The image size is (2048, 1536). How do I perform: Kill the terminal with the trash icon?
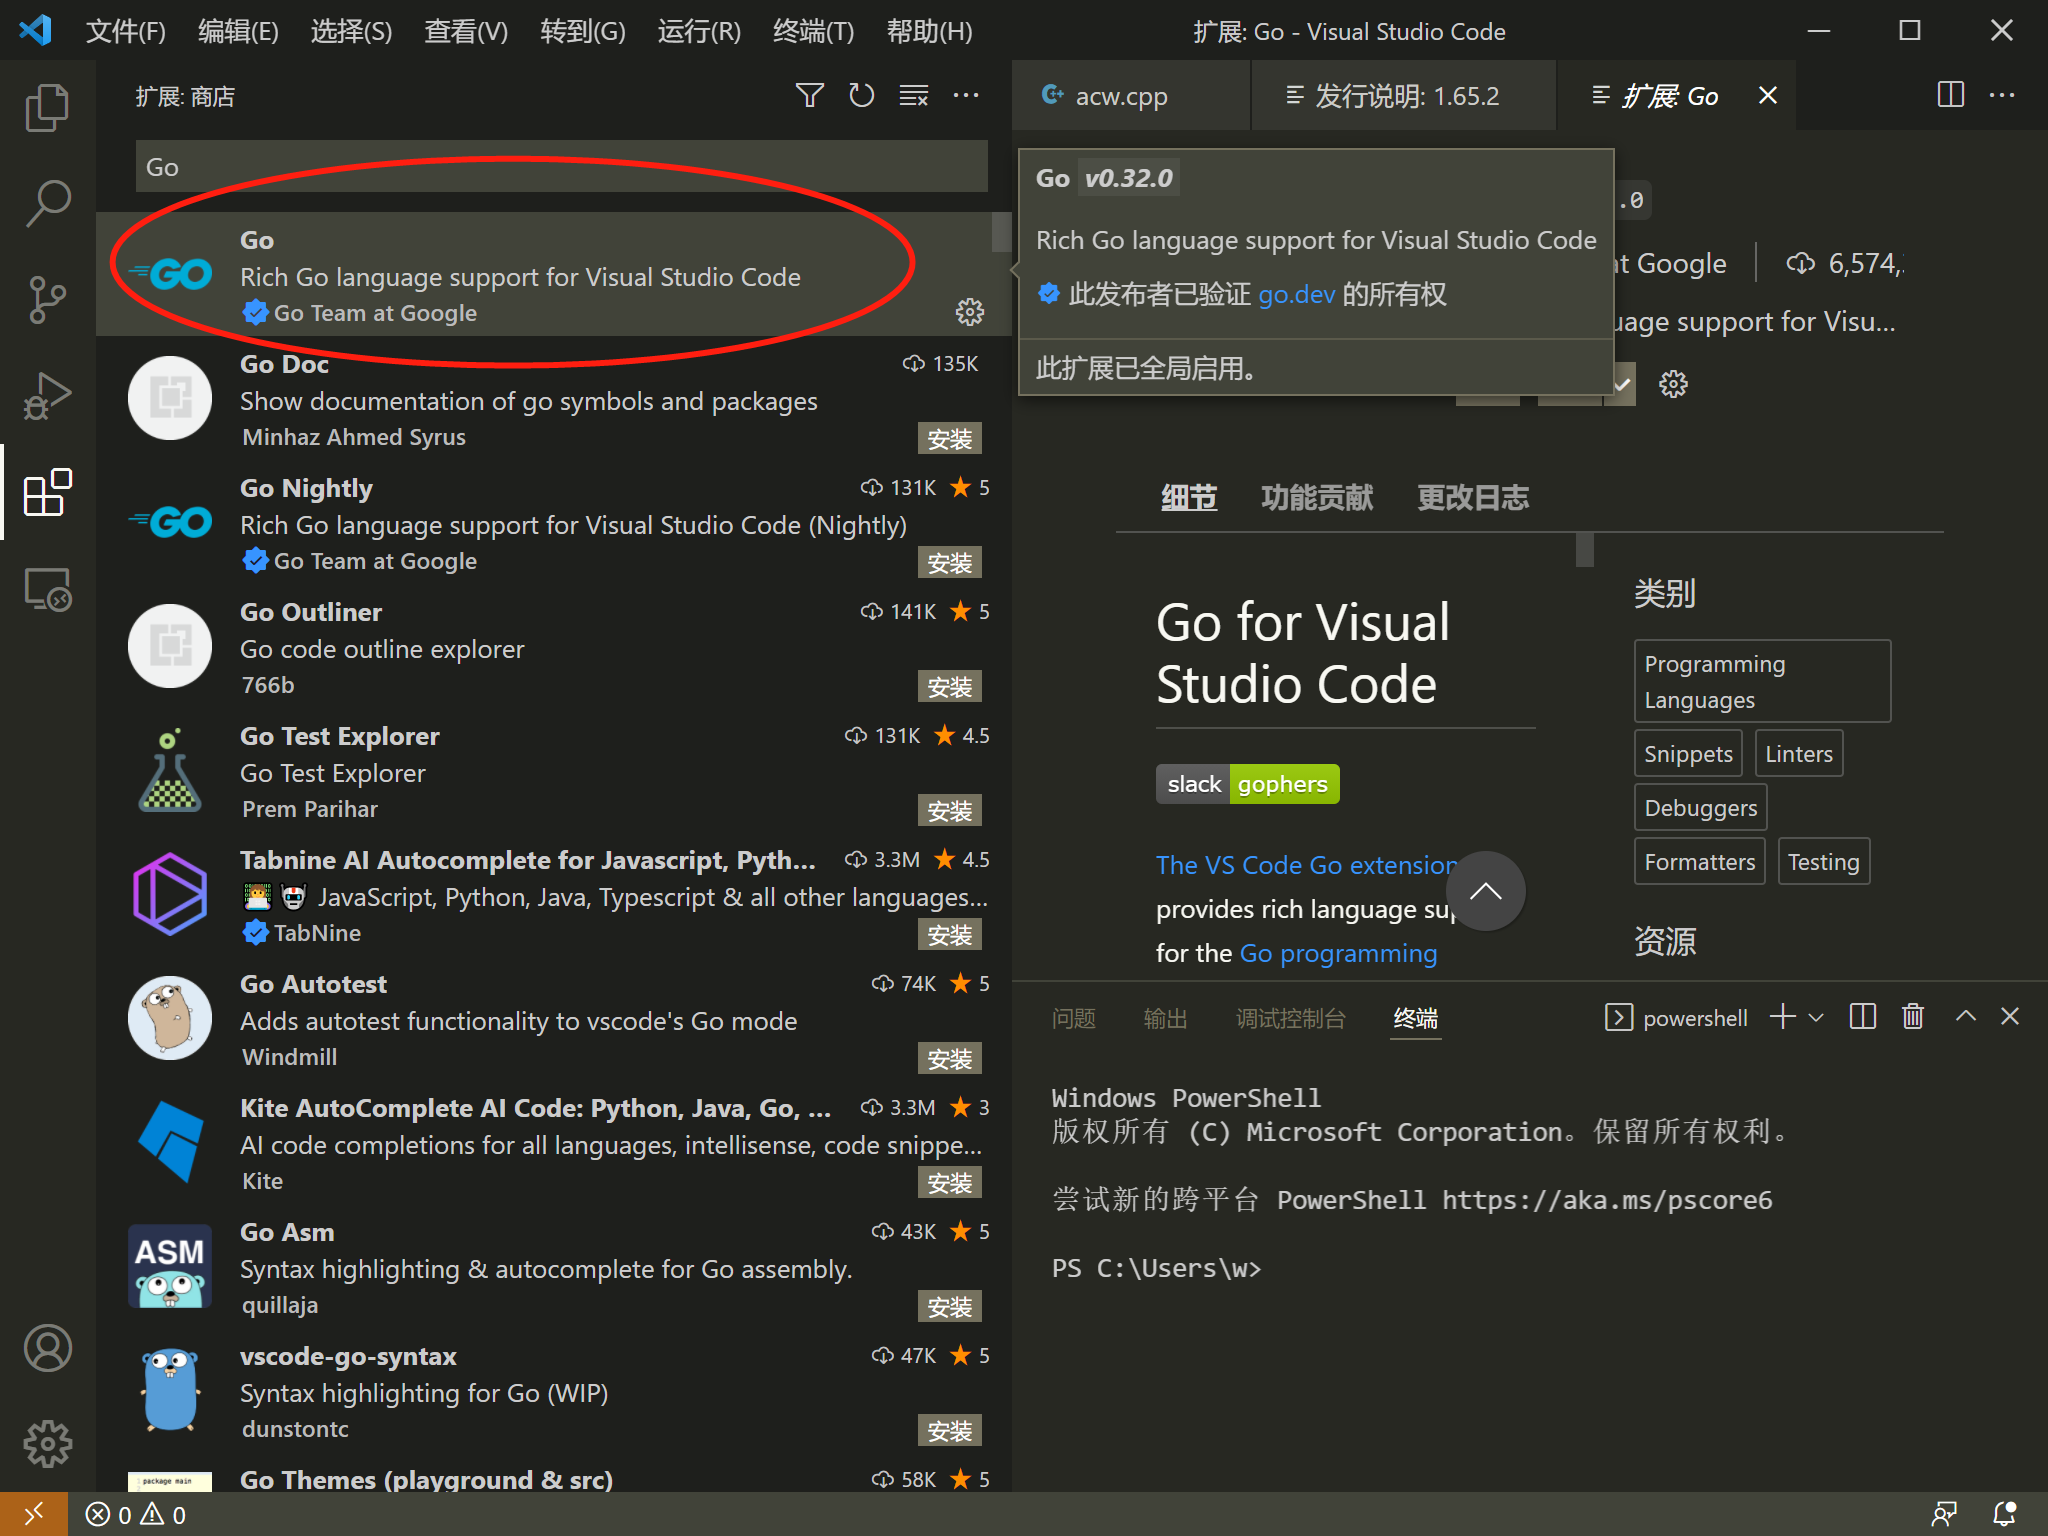click(x=1913, y=1017)
